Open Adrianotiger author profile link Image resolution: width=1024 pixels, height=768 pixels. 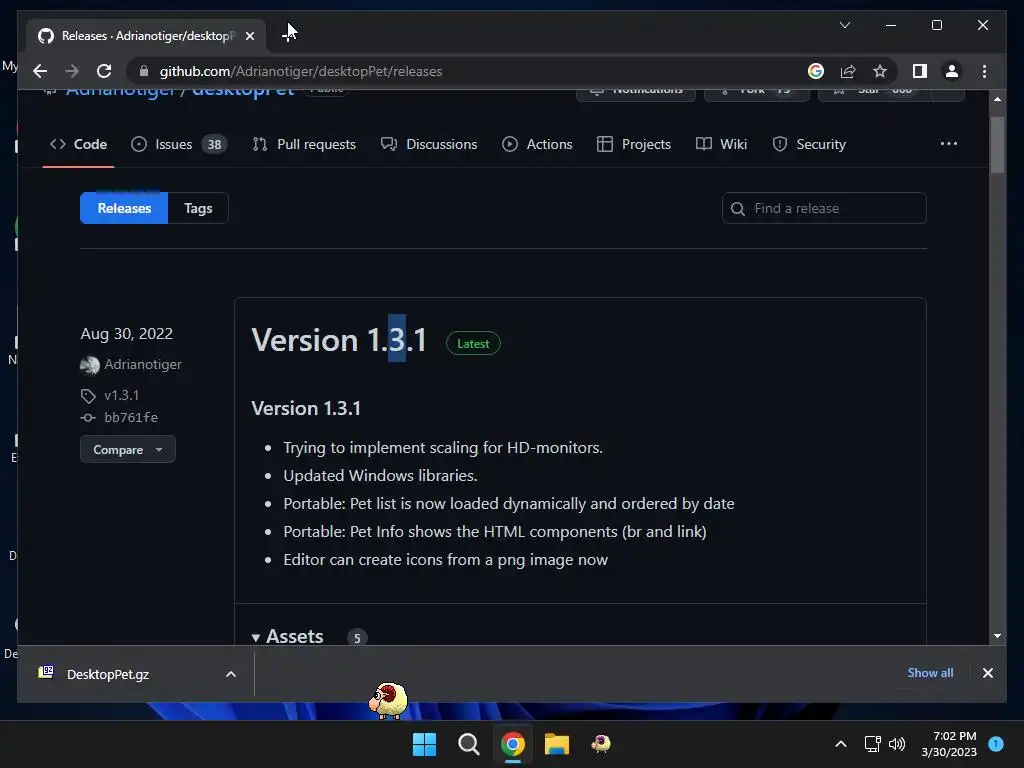(143, 364)
